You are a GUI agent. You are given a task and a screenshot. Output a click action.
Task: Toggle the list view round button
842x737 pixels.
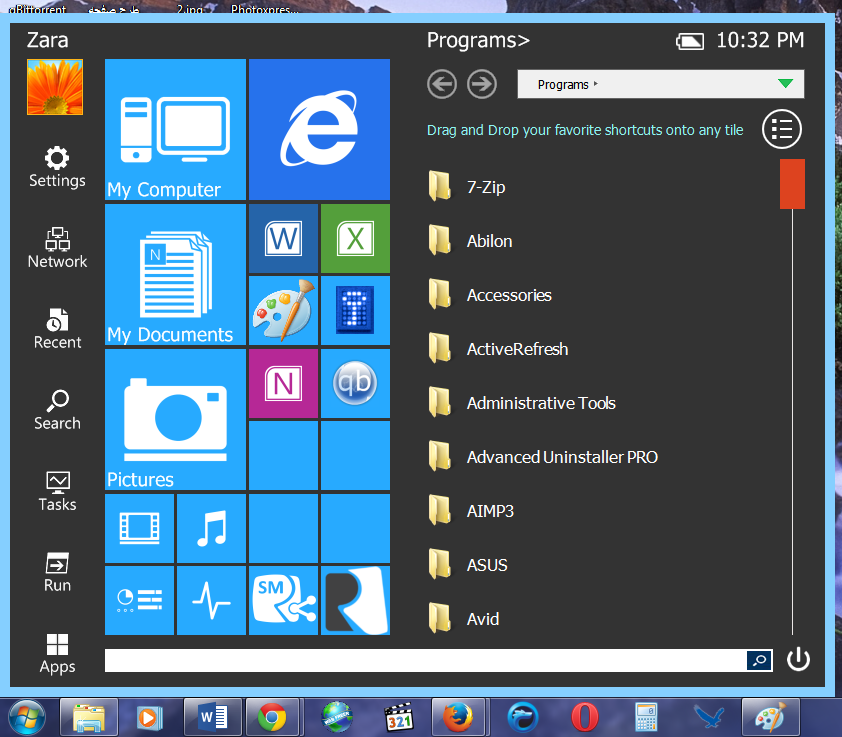782,129
